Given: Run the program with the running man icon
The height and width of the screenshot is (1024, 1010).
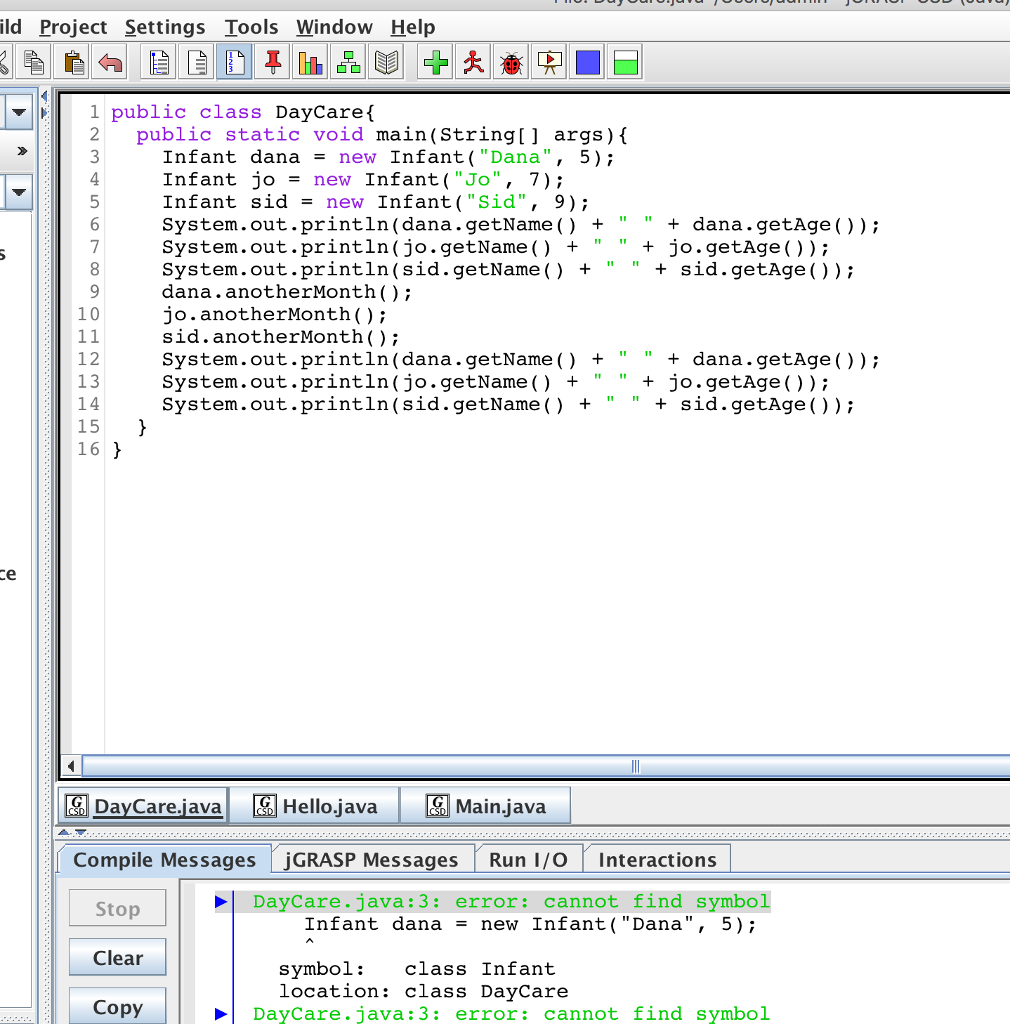Looking at the screenshot, I should pos(473,64).
